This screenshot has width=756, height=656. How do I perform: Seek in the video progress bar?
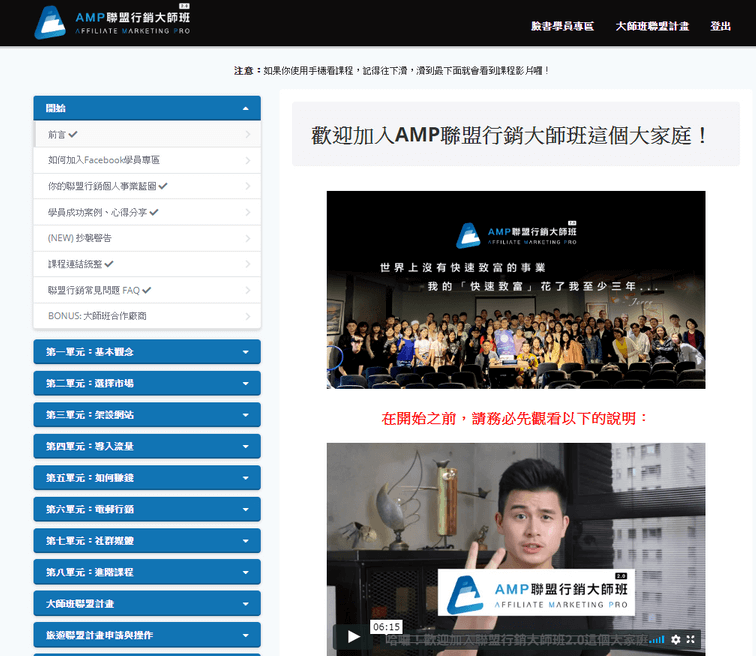(516, 640)
